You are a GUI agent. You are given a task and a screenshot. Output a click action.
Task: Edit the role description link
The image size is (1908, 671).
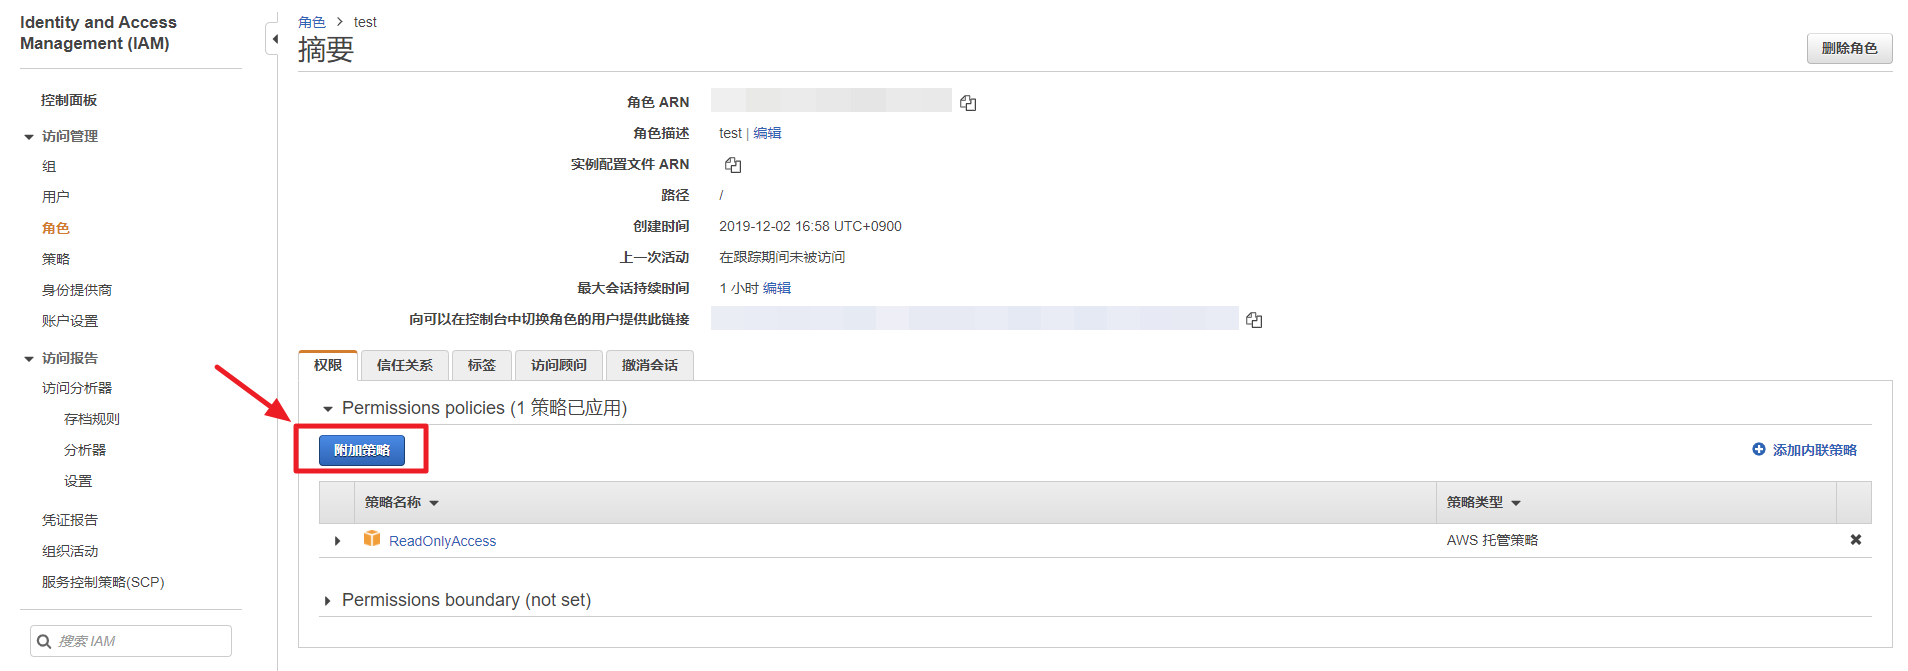tap(767, 133)
